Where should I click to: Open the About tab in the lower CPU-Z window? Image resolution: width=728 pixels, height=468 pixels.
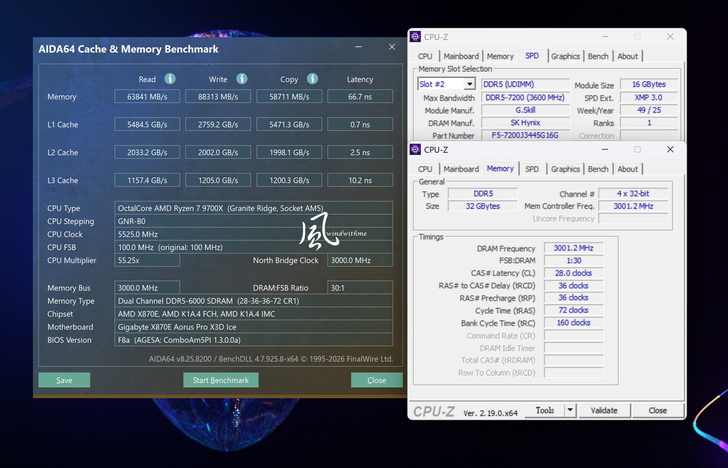coord(628,169)
